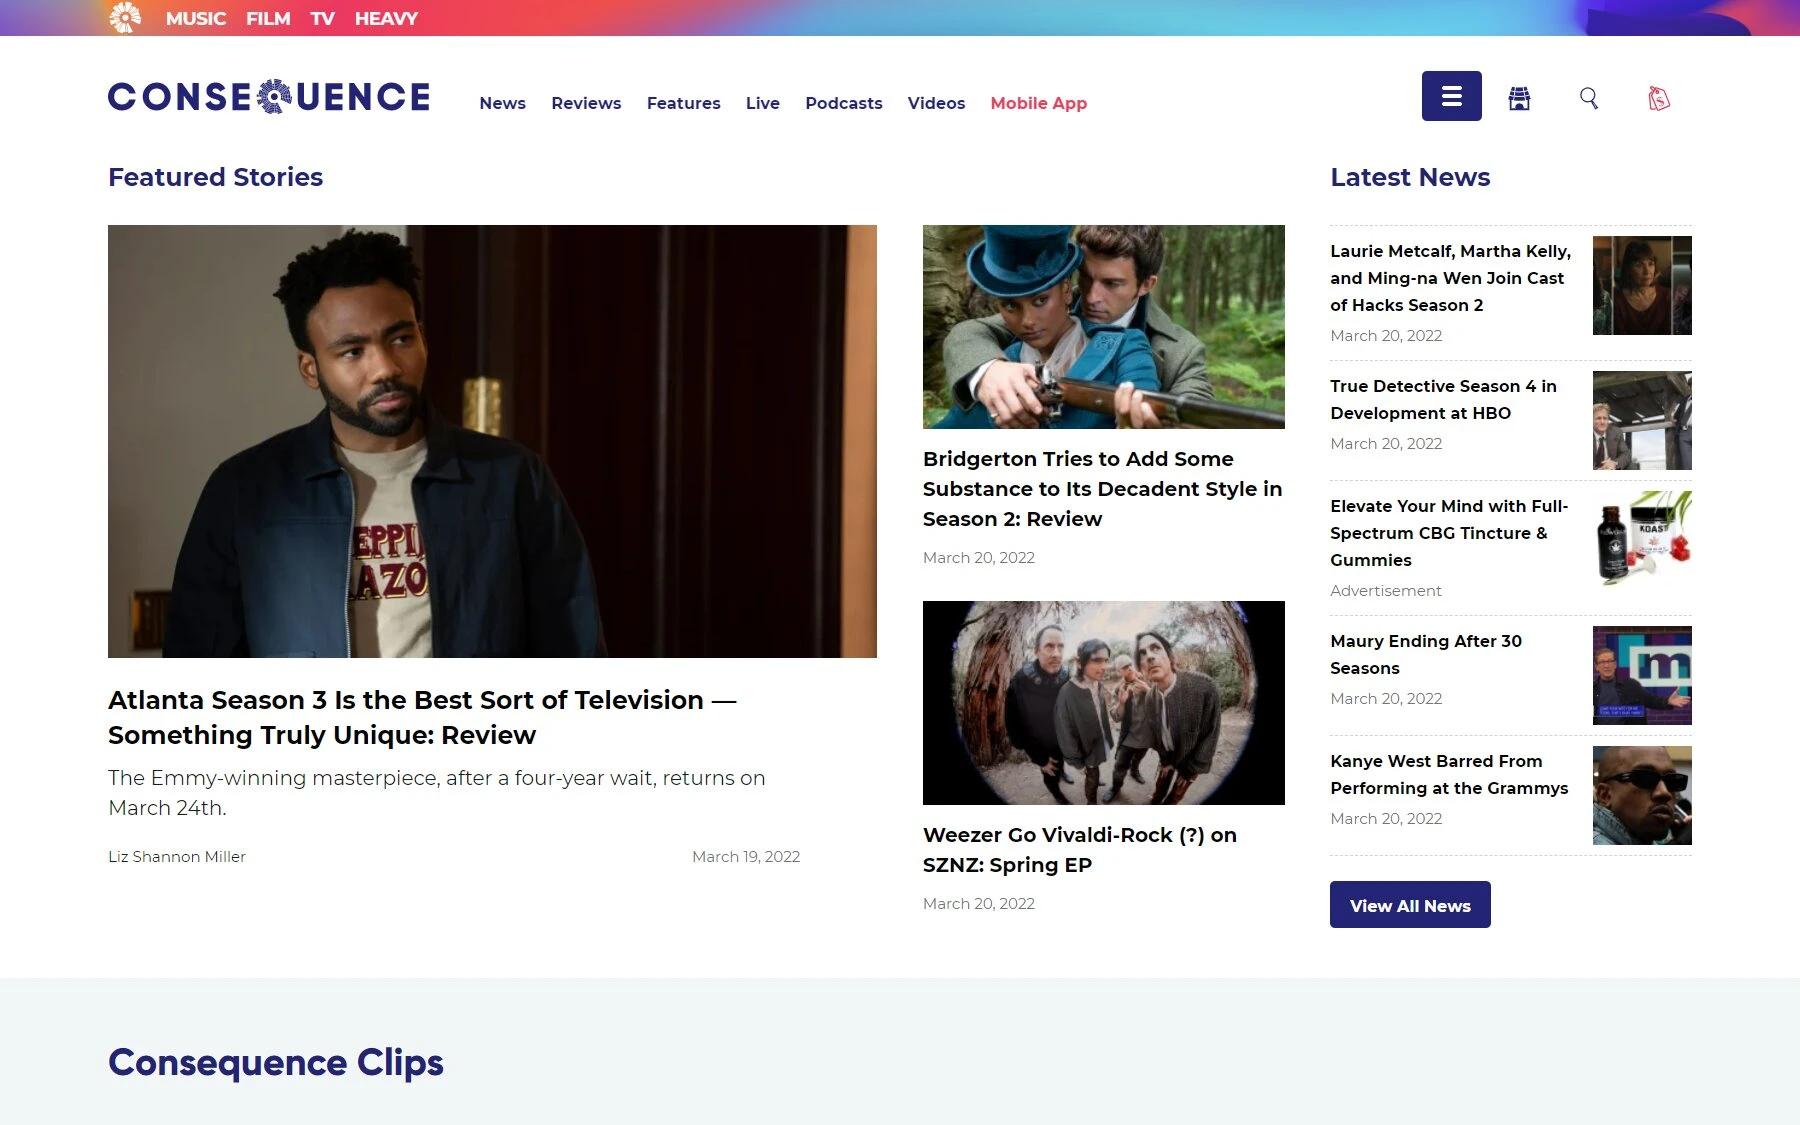1800x1125 pixels.
Task: Open author Liz Shannon Miller's page
Action: click(177, 856)
